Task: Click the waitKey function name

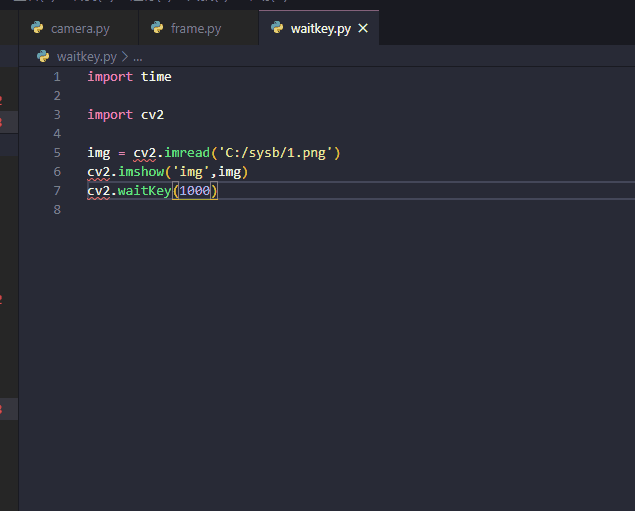Action: click(x=145, y=191)
